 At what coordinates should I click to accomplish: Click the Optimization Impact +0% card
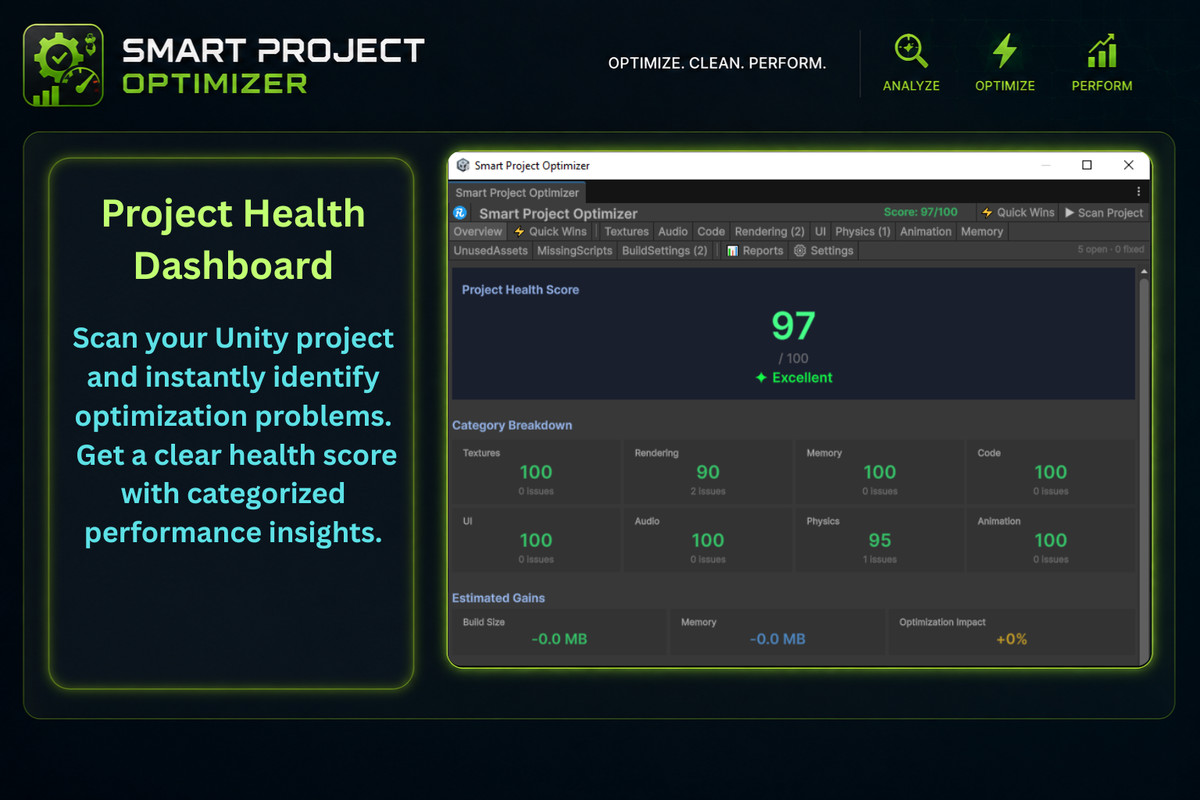tap(1012, 632)
